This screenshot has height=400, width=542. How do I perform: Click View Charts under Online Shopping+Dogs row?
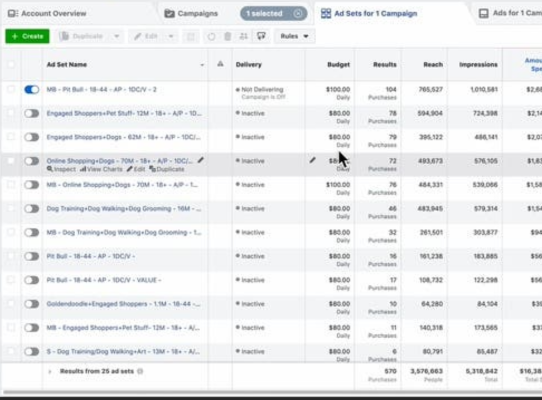[x=101, y=169]
